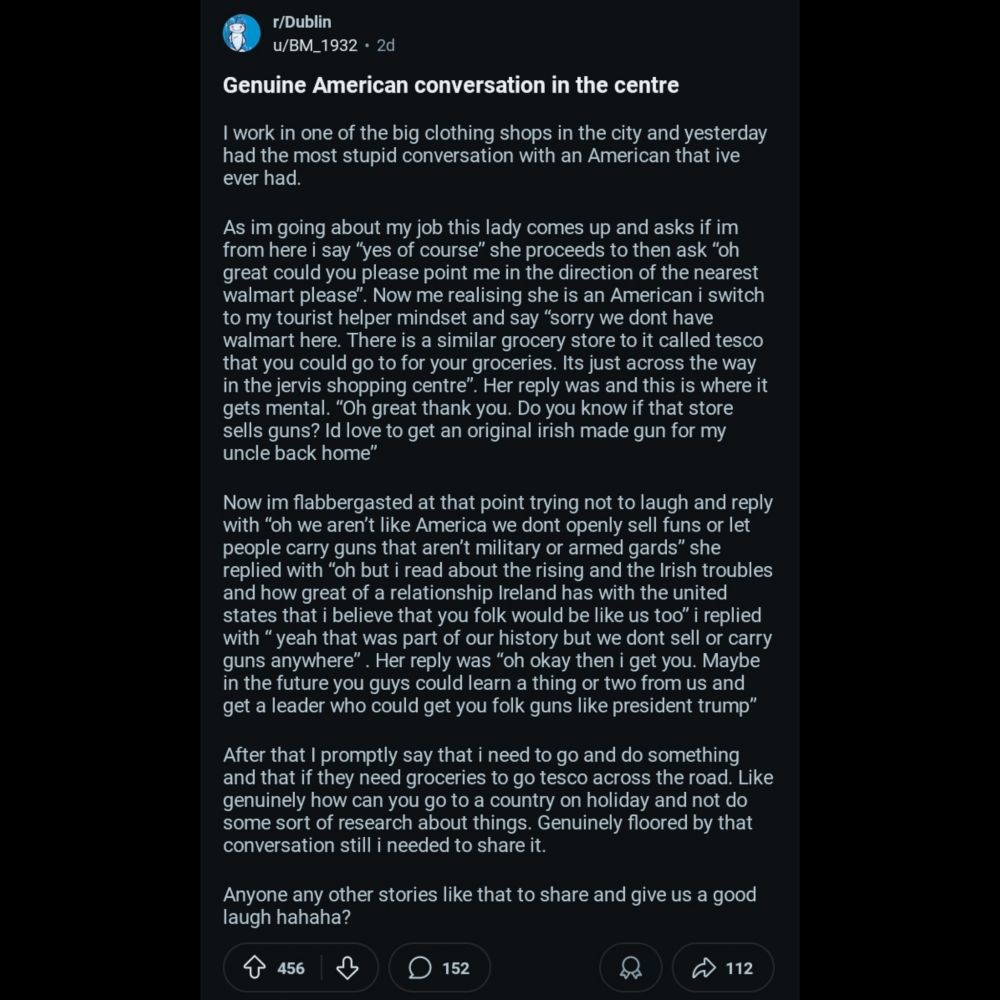
Task: Click the r/Dublin community avatar
Action: tap(241, 33)
